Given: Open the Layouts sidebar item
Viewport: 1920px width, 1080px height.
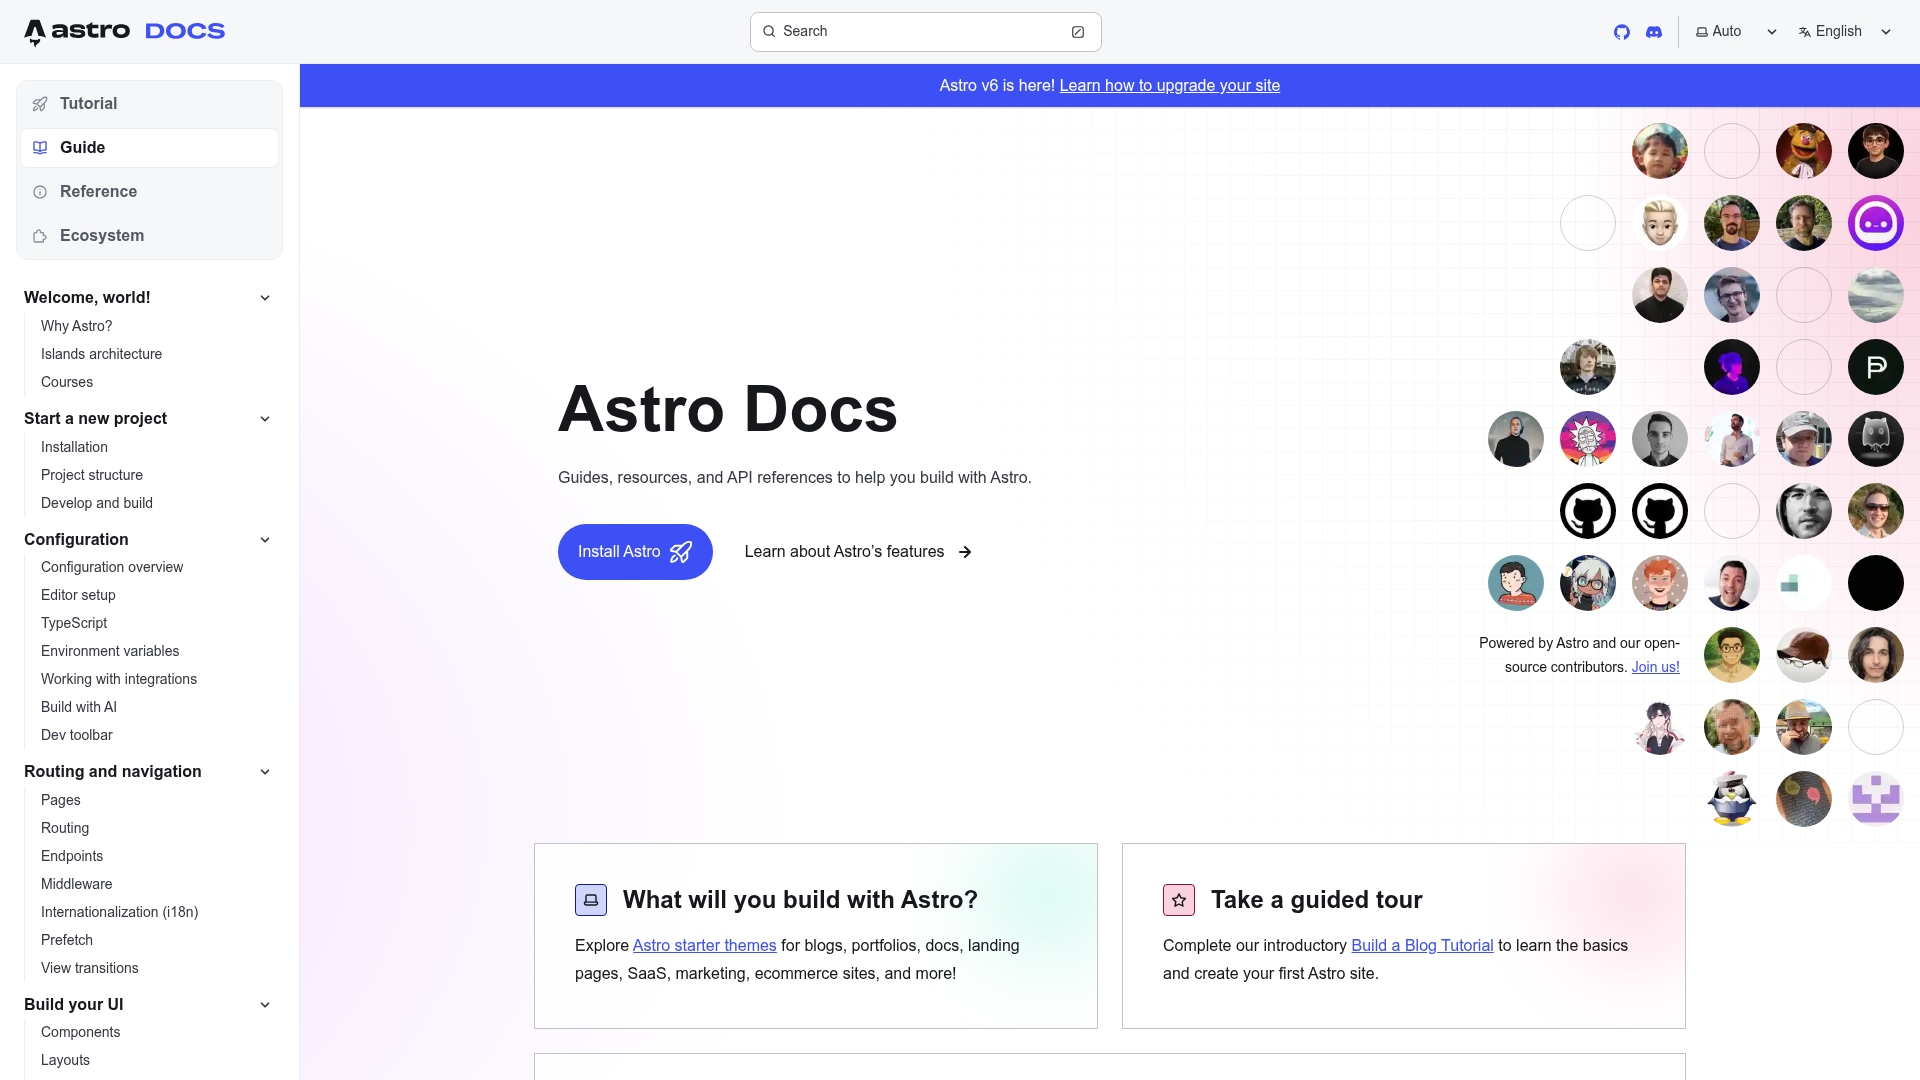Looking at the screenshot, I should (65, 1060).
